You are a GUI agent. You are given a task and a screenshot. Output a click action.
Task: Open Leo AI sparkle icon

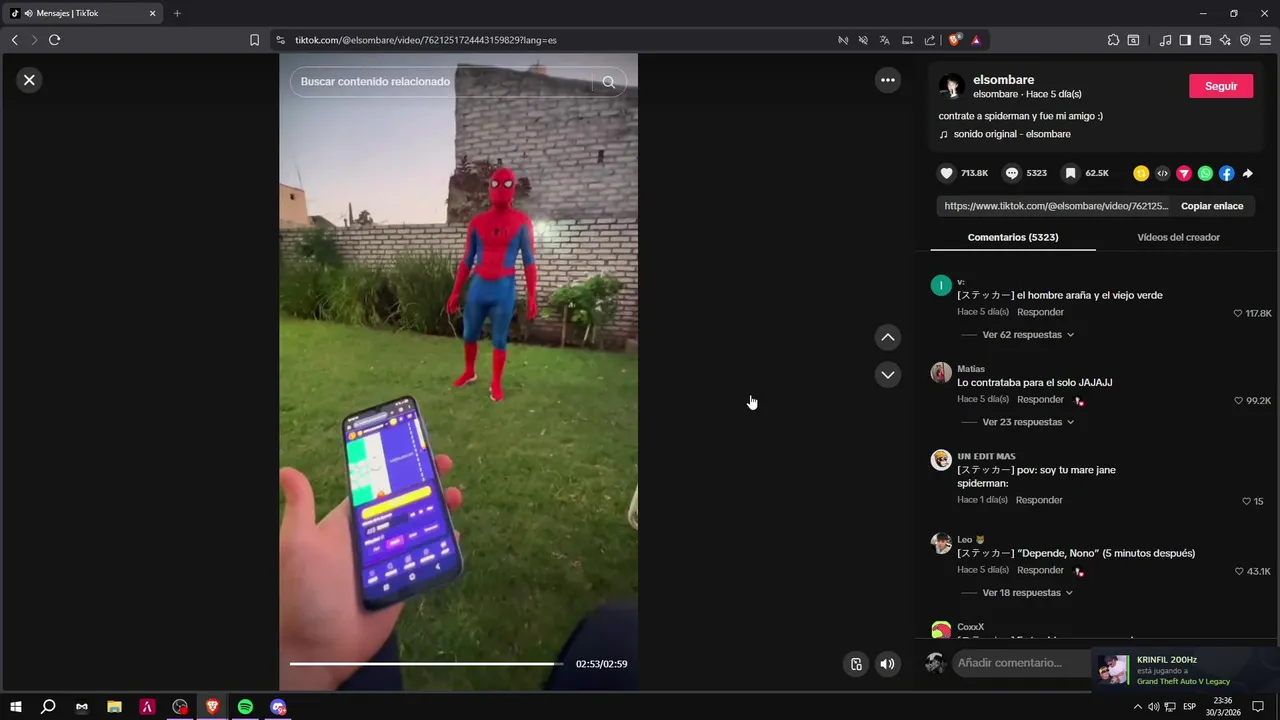pos(1225,40)
